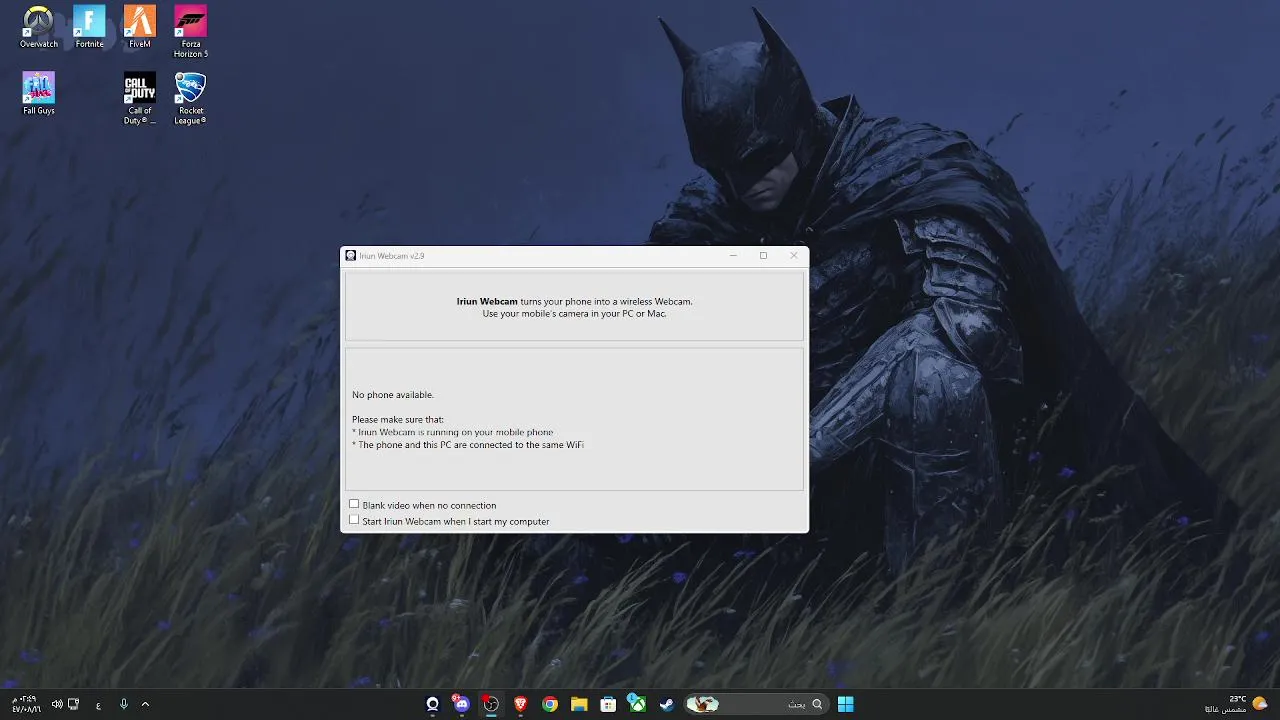Minimize the Iriun Webcam window
Screen dimensions: 1280x720
coord(733,256)
